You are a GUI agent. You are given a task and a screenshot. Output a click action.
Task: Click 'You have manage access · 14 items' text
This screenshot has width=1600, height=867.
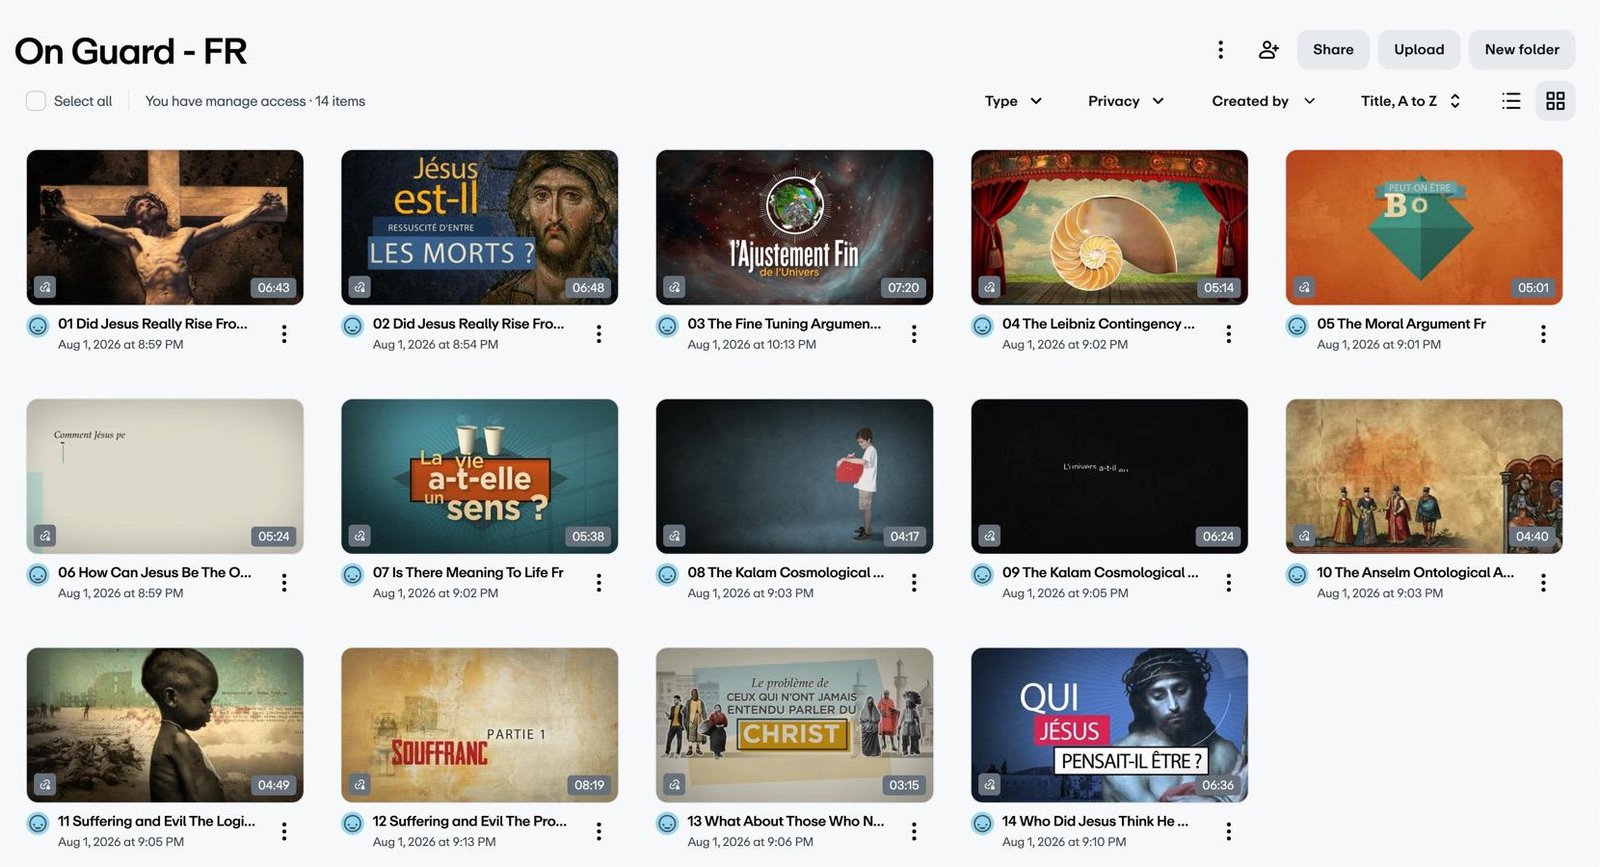tap(255, 101)
